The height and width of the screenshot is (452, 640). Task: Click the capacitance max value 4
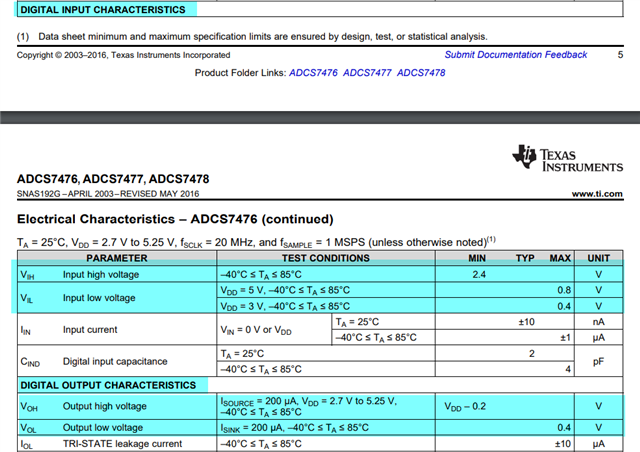click(x=568, y=370)
